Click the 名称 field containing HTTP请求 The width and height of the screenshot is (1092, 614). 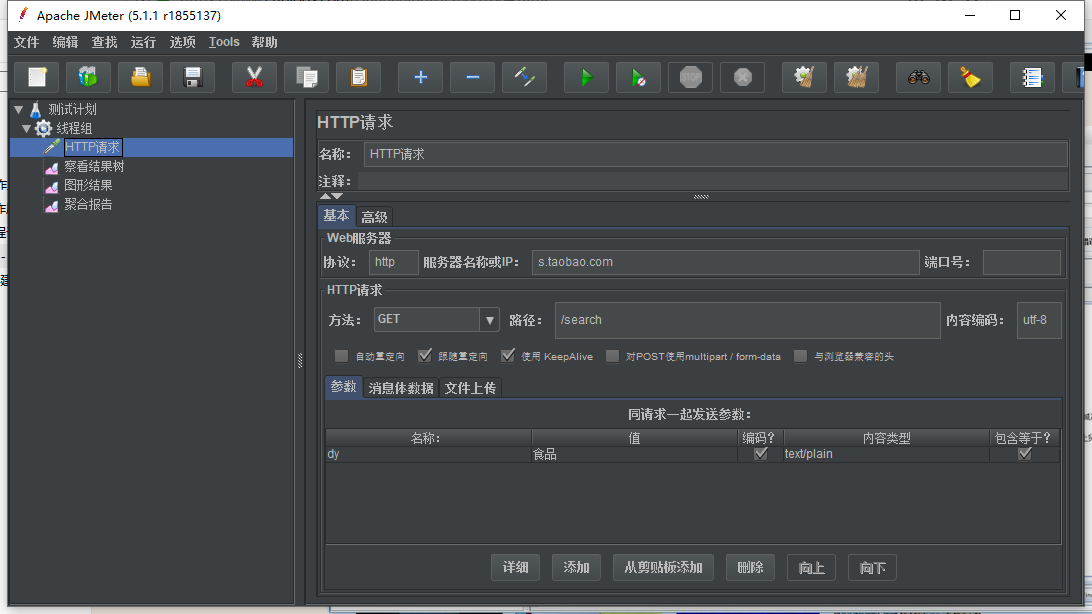715,154
